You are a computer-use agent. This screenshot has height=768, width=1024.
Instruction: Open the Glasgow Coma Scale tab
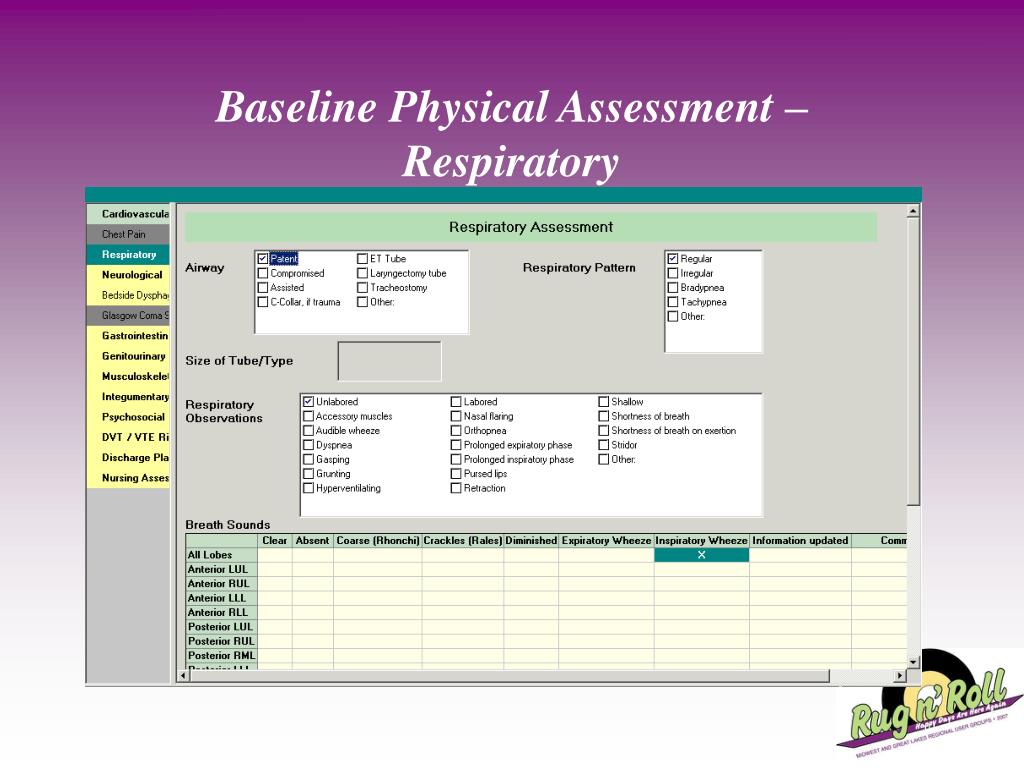[x=128, y=315]
